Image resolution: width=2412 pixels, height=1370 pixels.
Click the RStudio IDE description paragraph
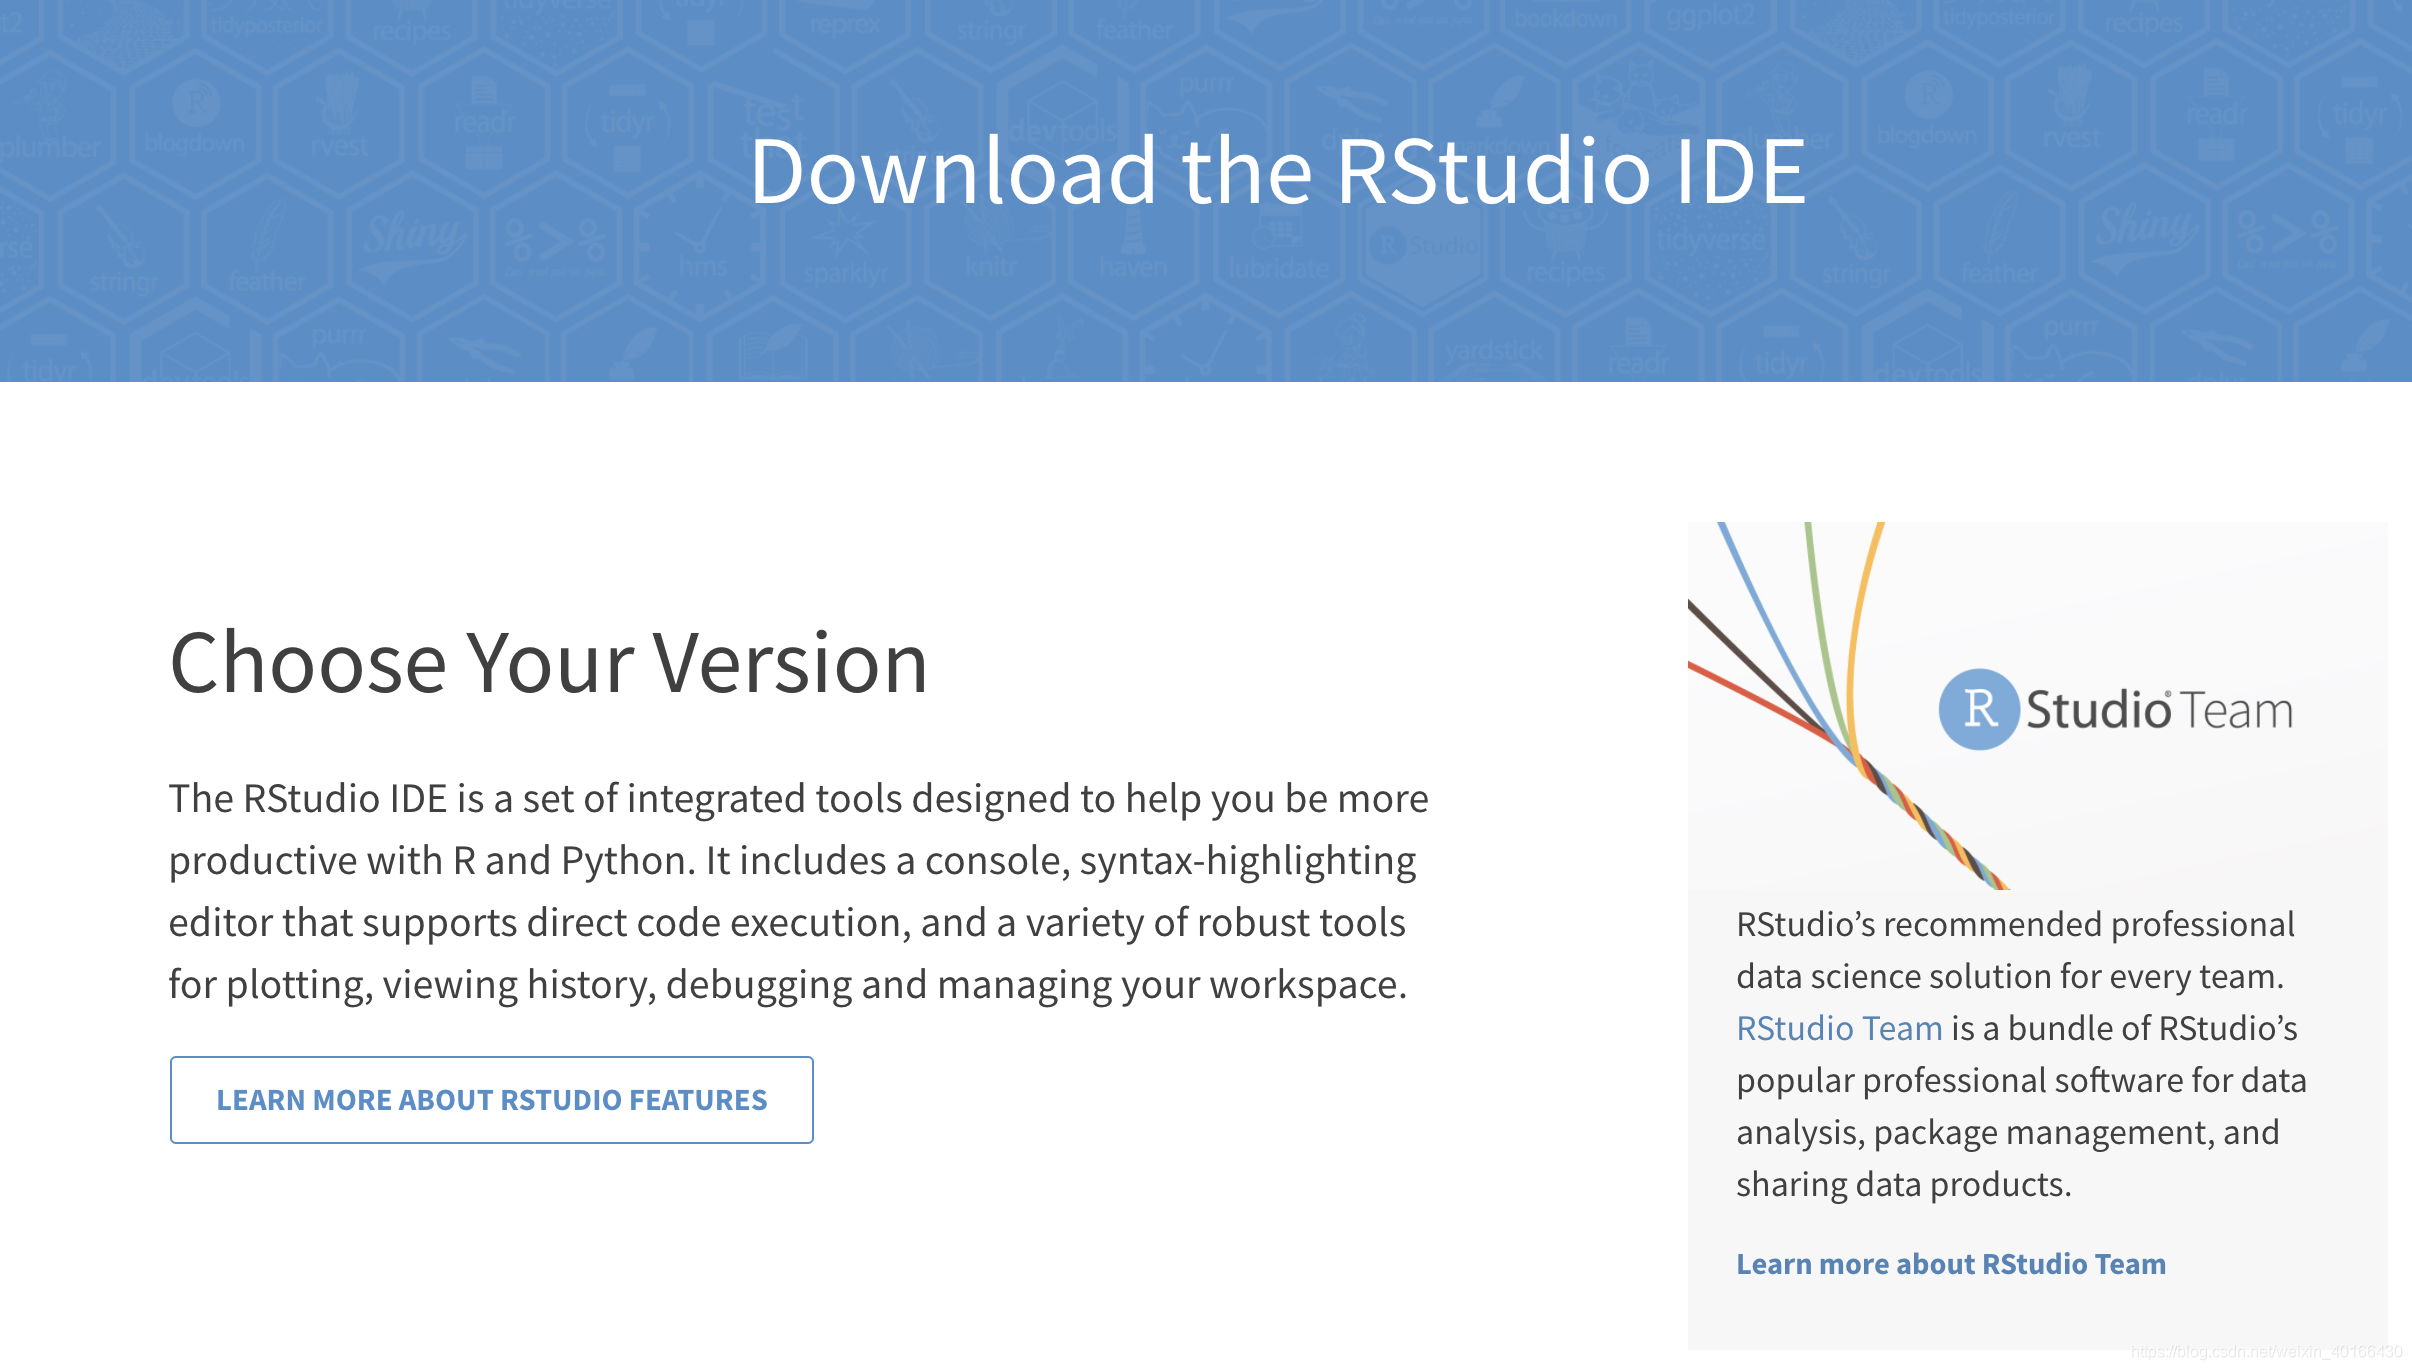(798, 890)
